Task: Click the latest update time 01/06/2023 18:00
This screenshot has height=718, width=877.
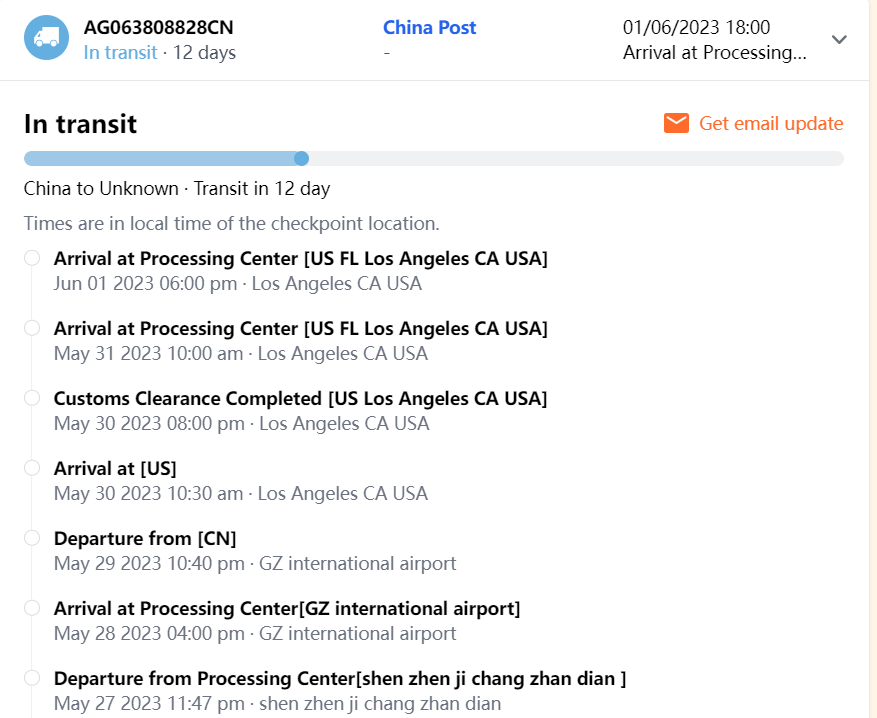Action: (696, 28)
